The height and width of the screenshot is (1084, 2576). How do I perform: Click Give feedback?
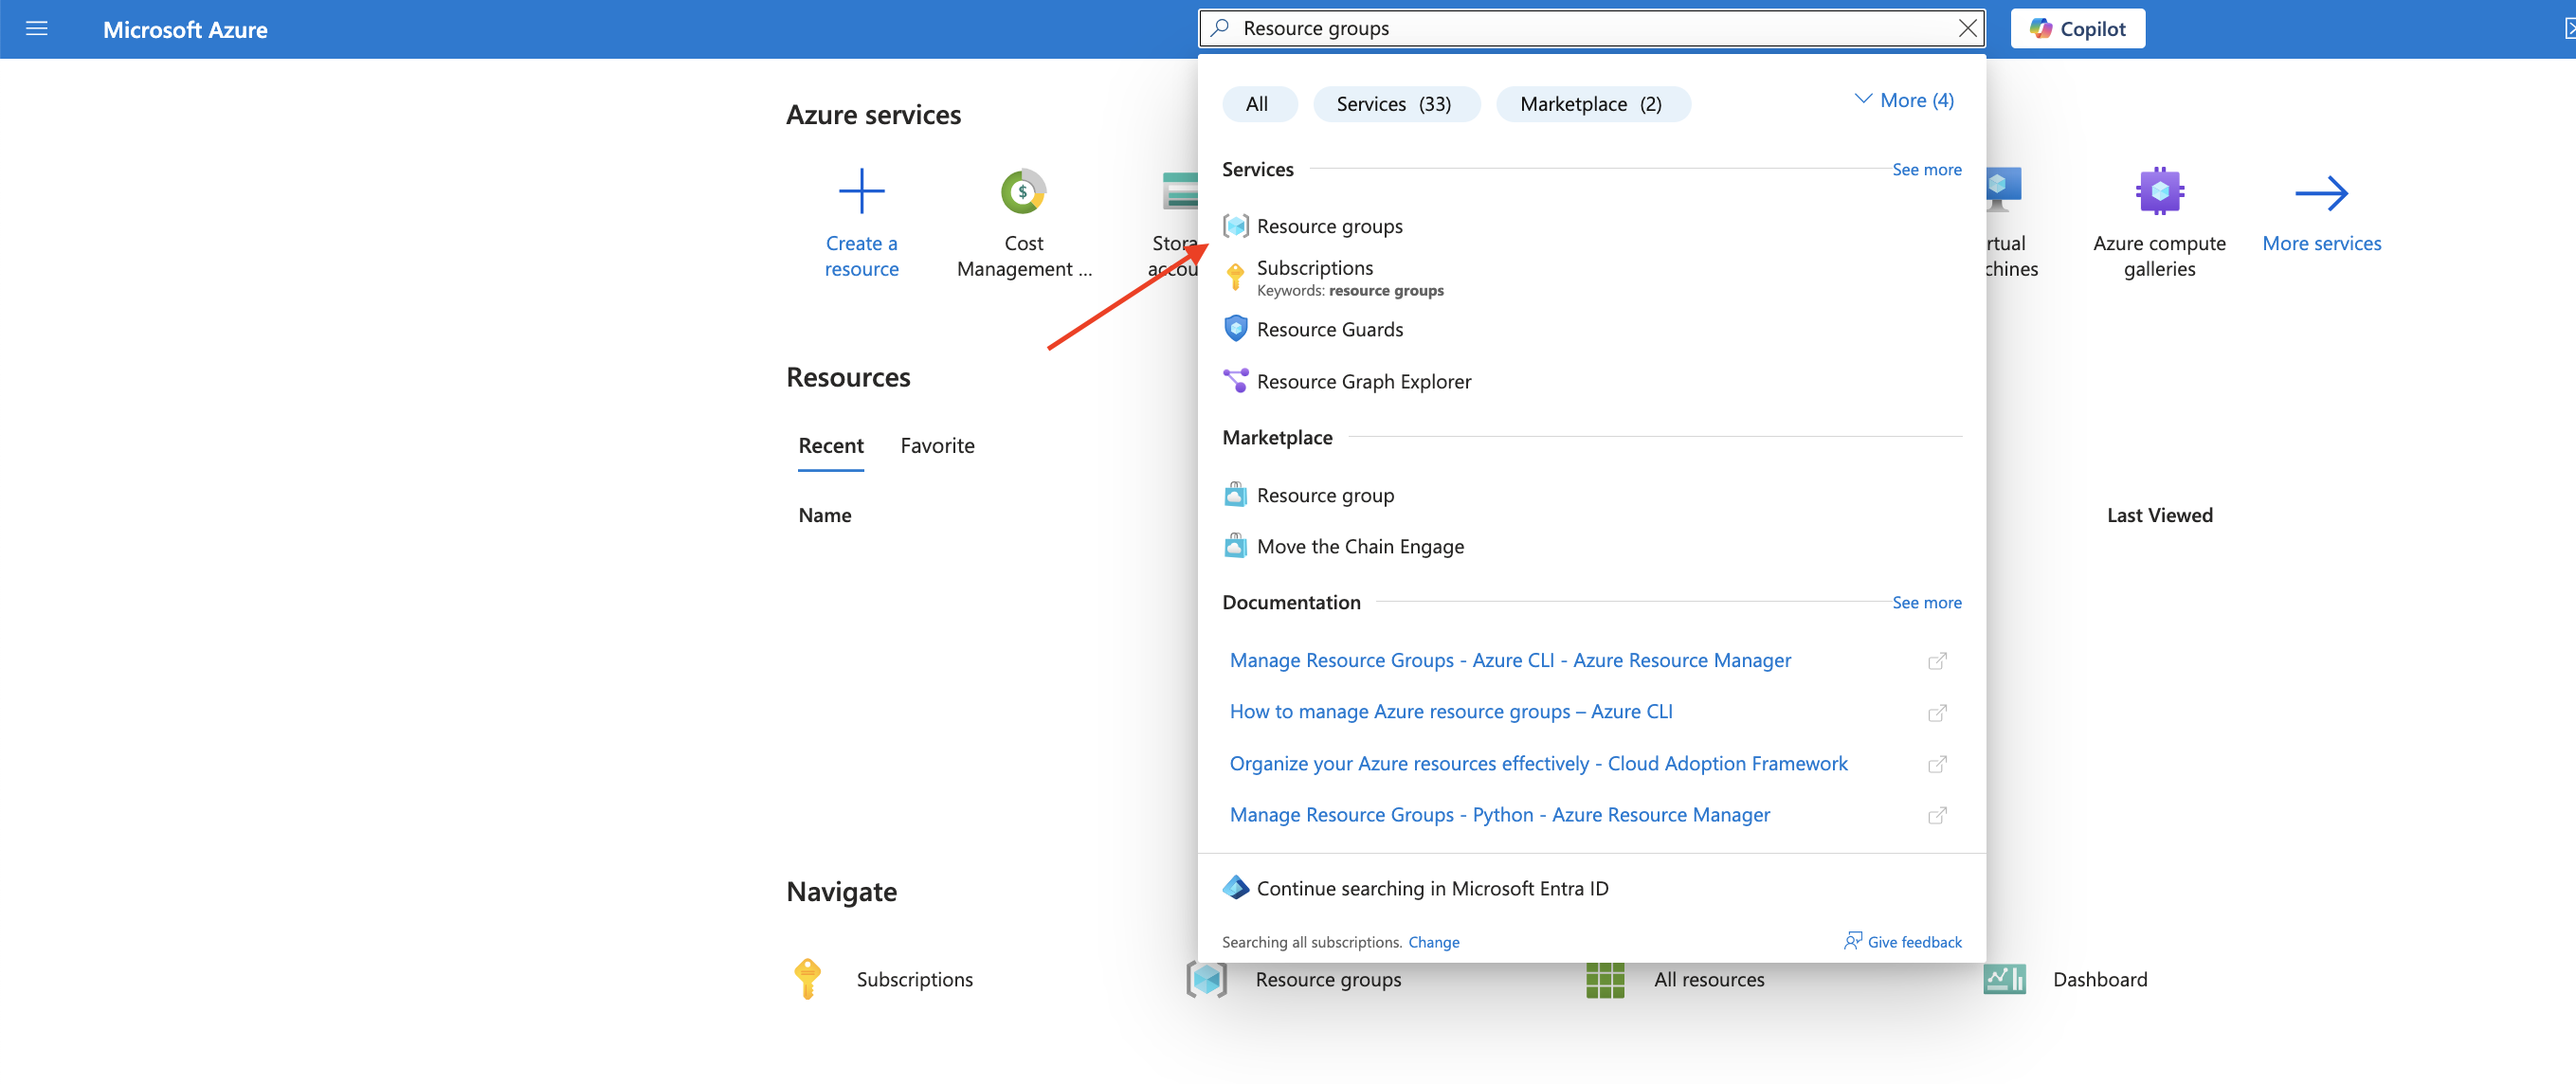[1902, 942]
